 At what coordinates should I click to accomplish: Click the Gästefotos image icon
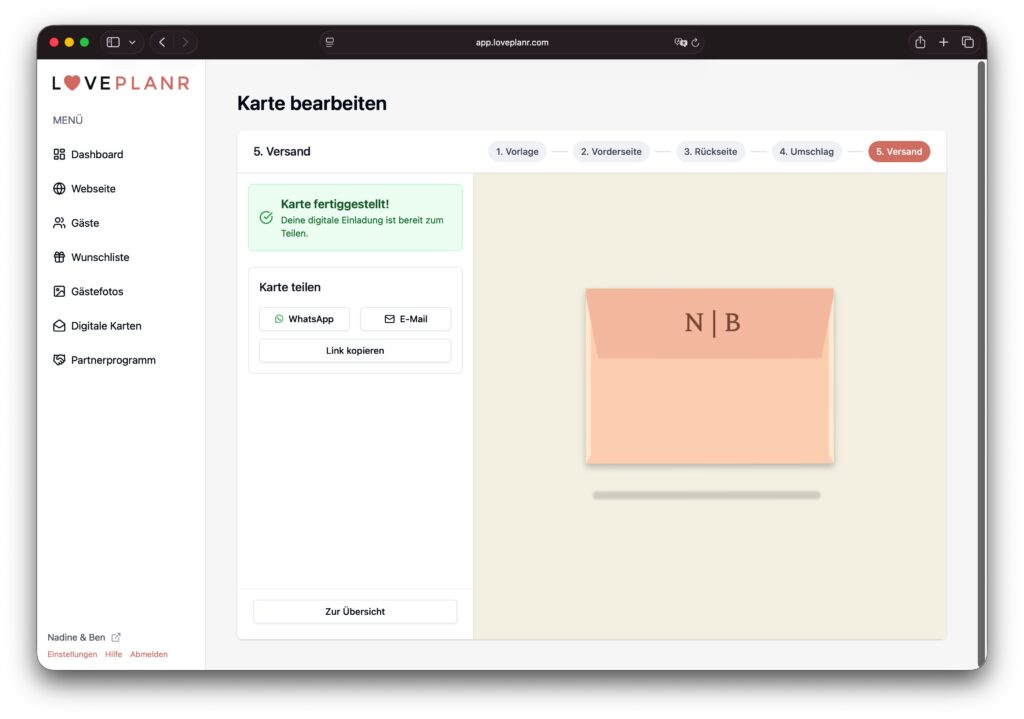point(59,292)
